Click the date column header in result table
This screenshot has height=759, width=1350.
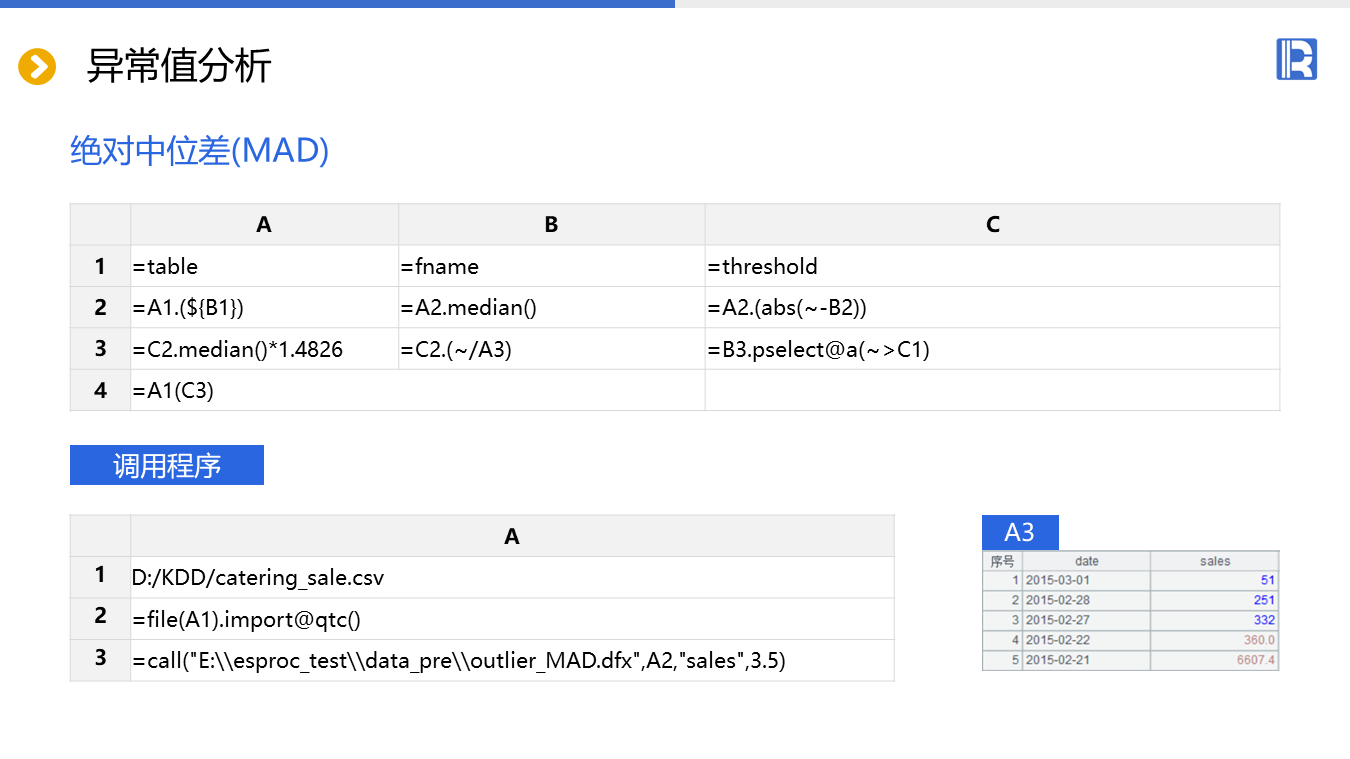(x=1086, y=561)
